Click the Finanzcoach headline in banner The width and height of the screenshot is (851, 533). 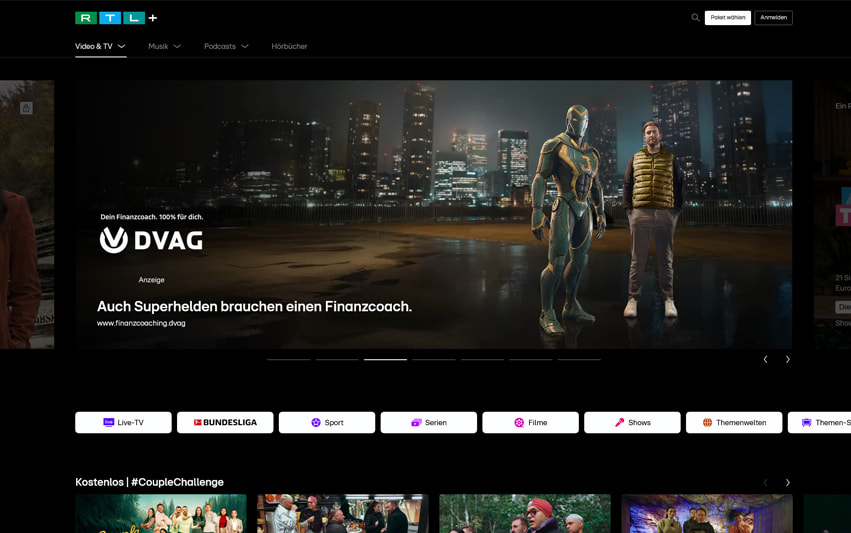point(254,307)
